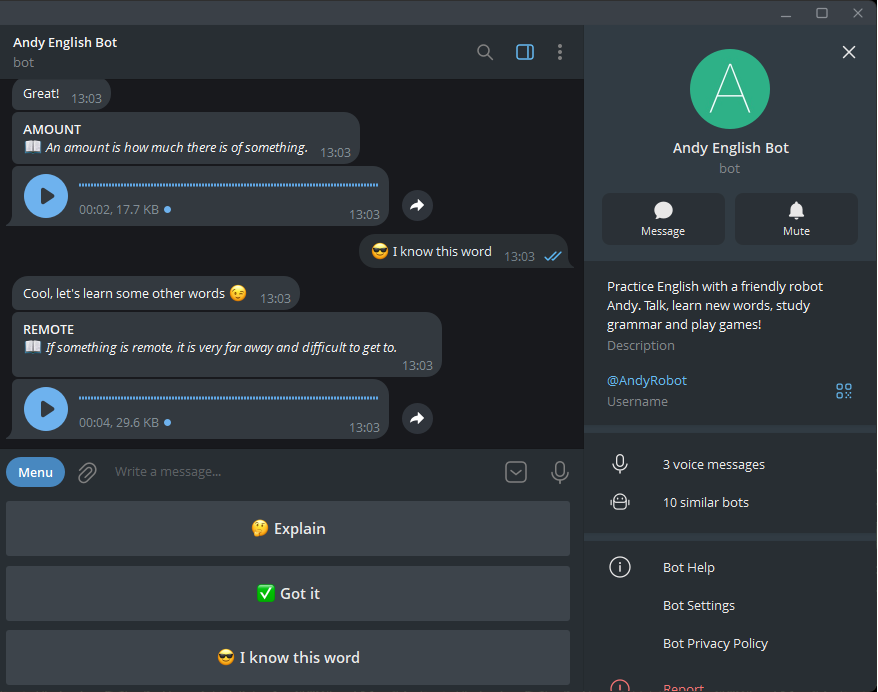Open the three-dot chat options menu
Screen dimensions: 878x692
tap(560, 52)
